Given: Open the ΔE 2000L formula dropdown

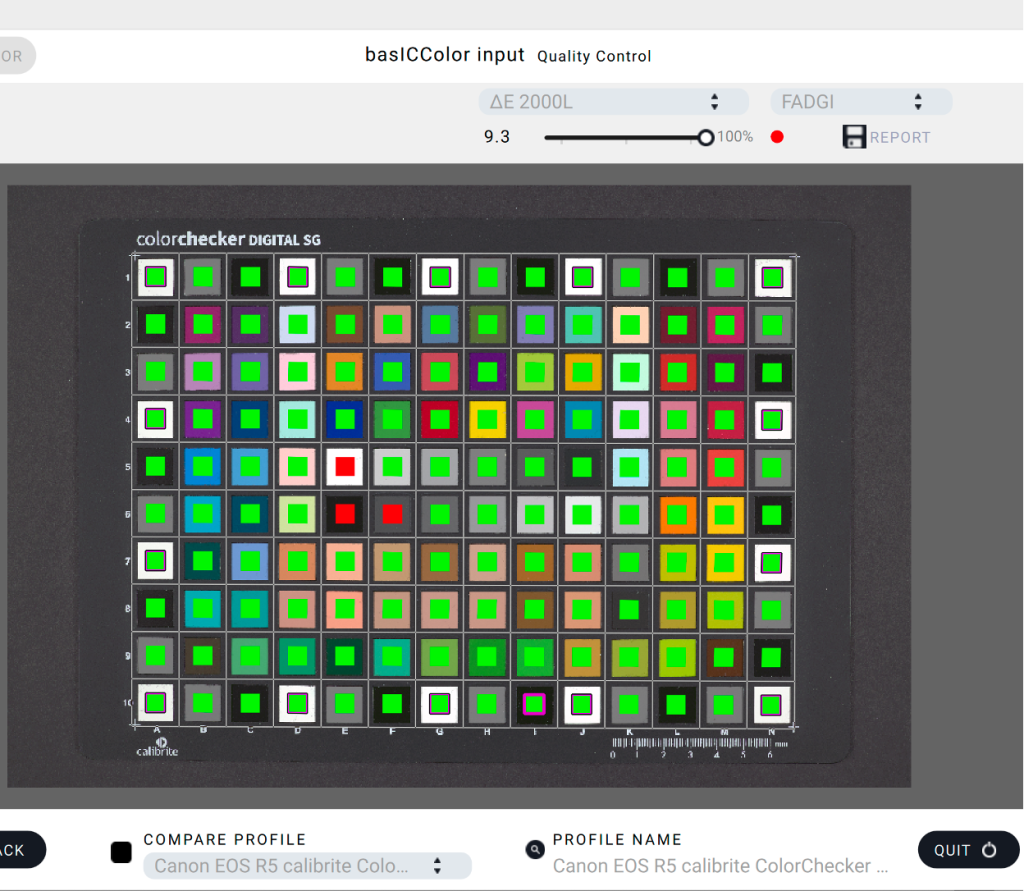Looking at the screenshot, I should point(613,101).
